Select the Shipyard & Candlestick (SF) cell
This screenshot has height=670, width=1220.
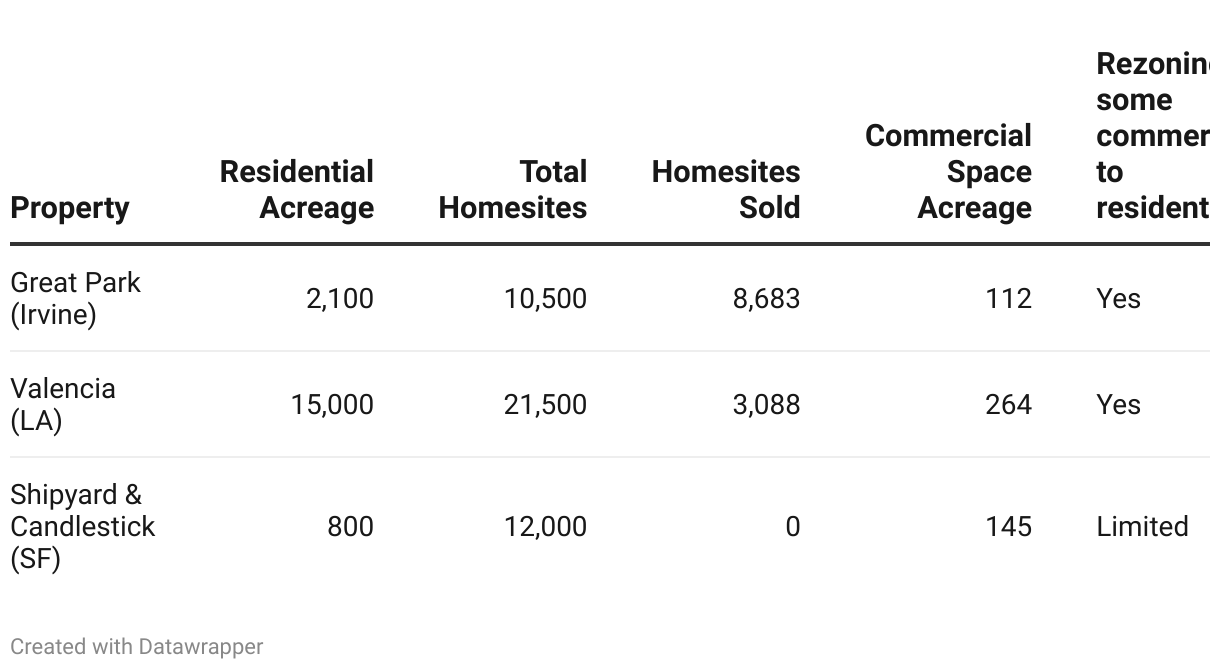click(x=82, y=526)
